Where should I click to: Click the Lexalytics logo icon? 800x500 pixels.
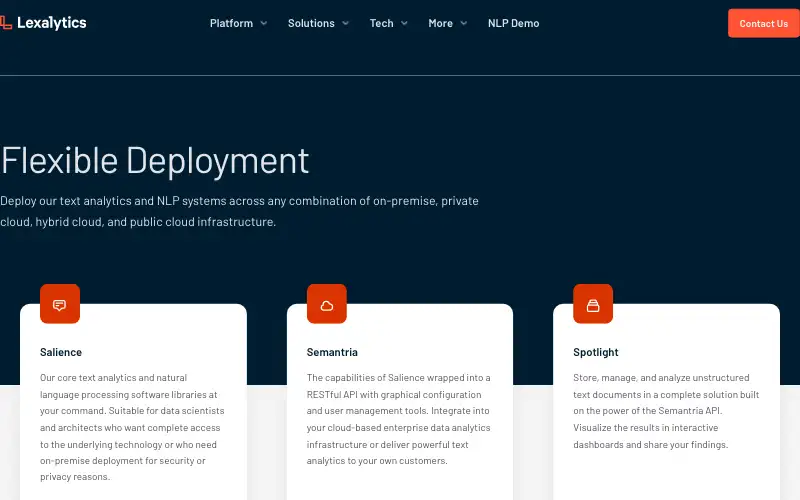coord(6,23)
